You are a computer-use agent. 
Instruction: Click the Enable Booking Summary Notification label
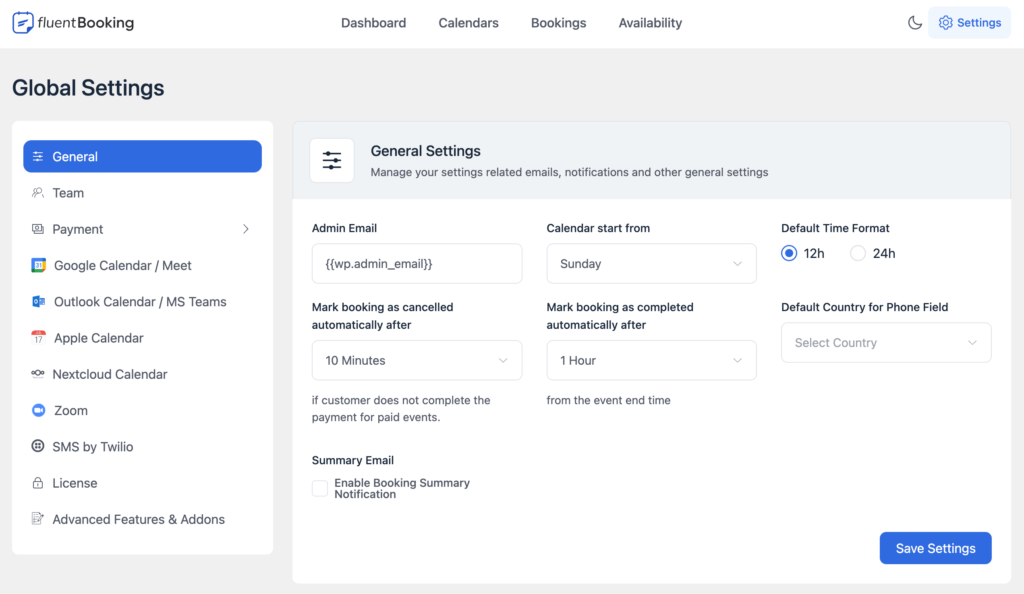[x=402, y=488]
